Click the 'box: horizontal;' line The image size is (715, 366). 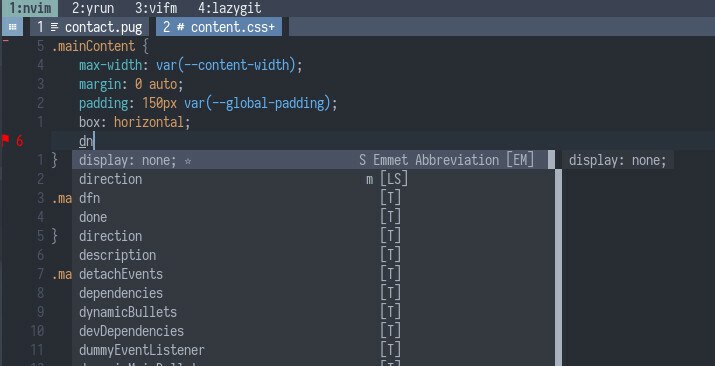pyautogui.click(x=135, y=122)
